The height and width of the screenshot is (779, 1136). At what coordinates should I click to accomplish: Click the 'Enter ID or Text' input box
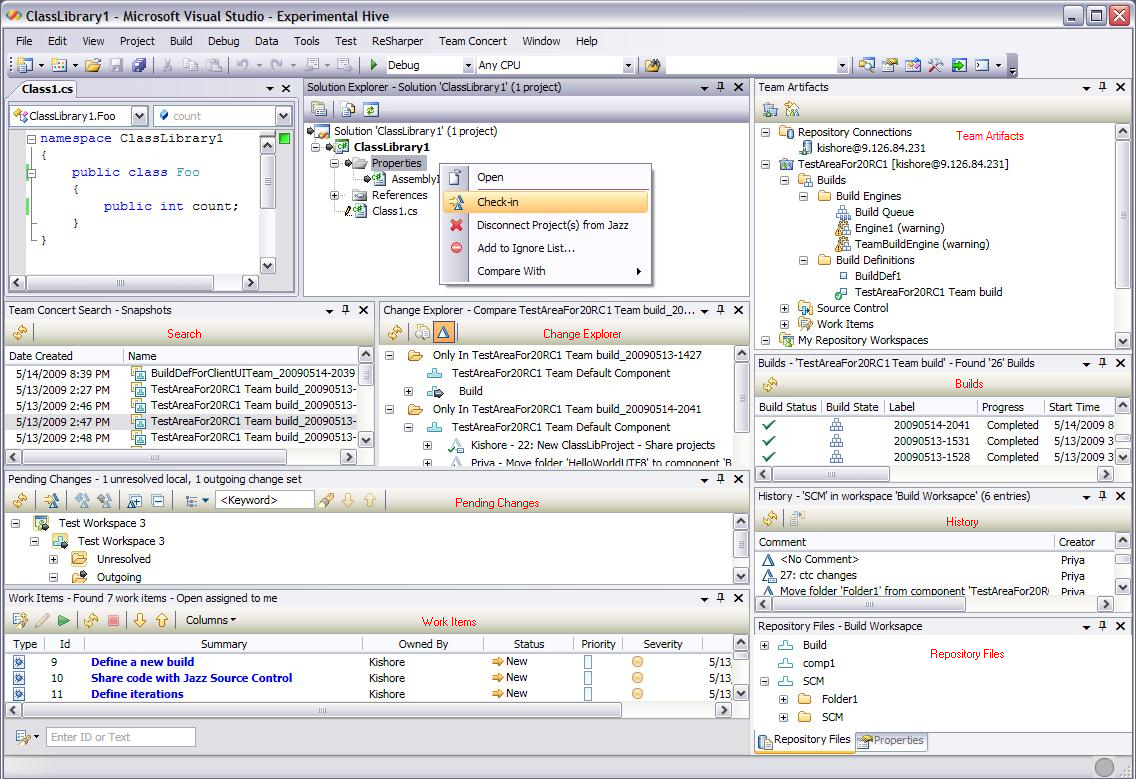click(121, 738)
